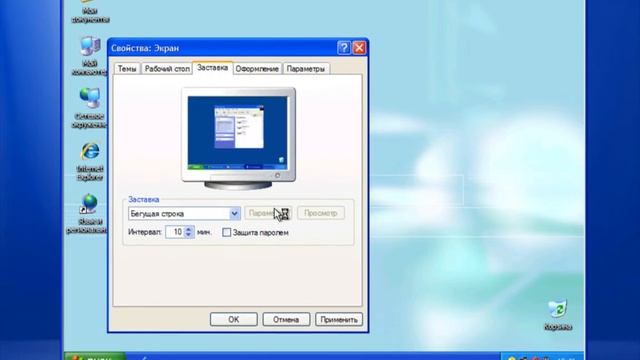Click the Отмена button
Viewport: 640px width, 360px height.
(x=286, y=319)
